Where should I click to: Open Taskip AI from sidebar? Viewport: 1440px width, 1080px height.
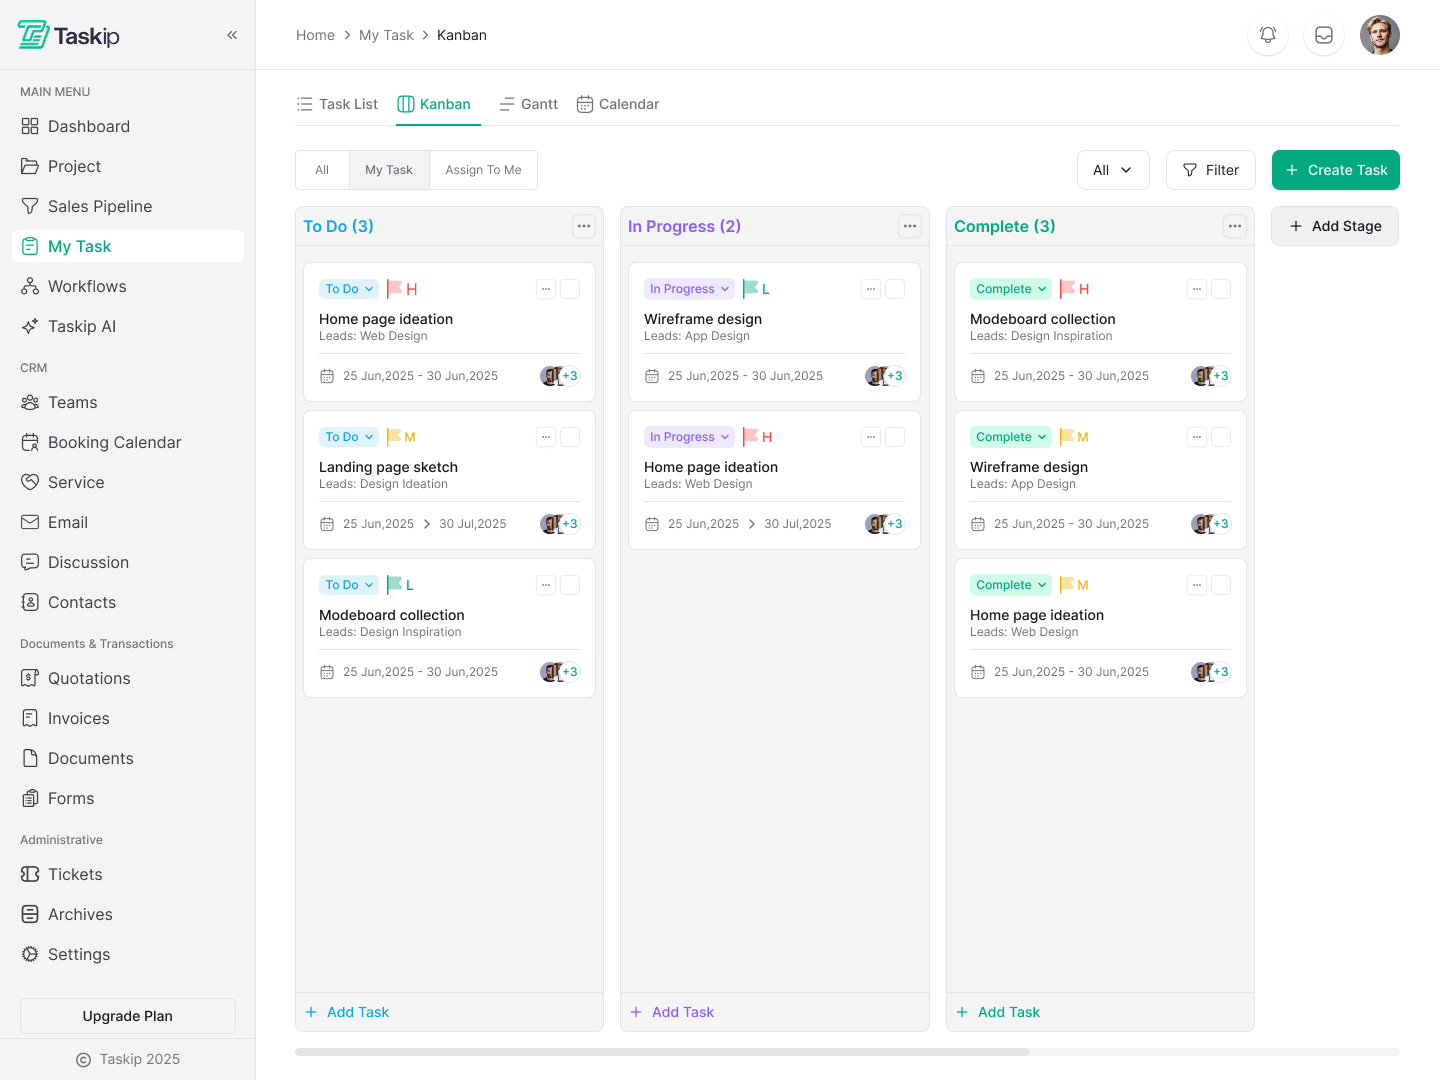point(82,326)
